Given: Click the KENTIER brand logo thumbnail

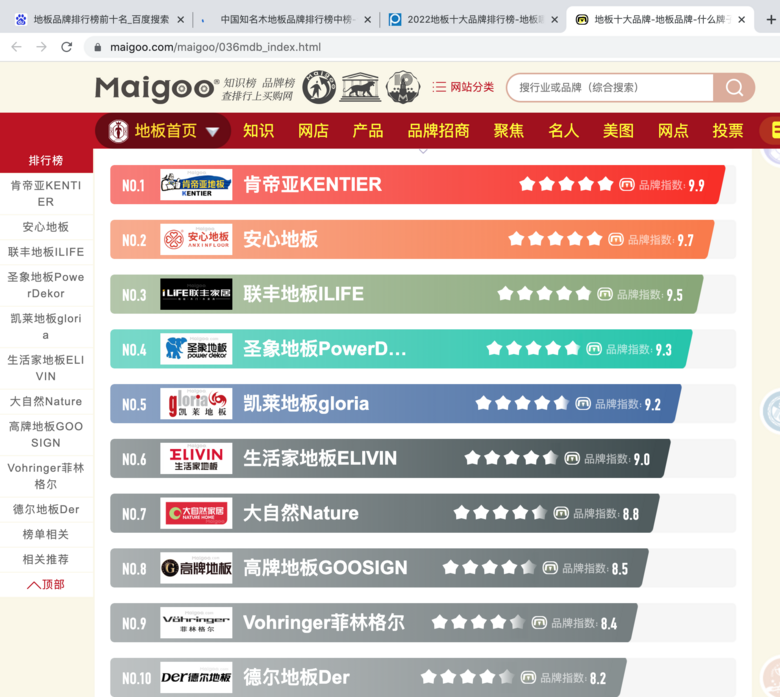Looking at the screenshot, I should pyautogui.click(x=196, y=185).
